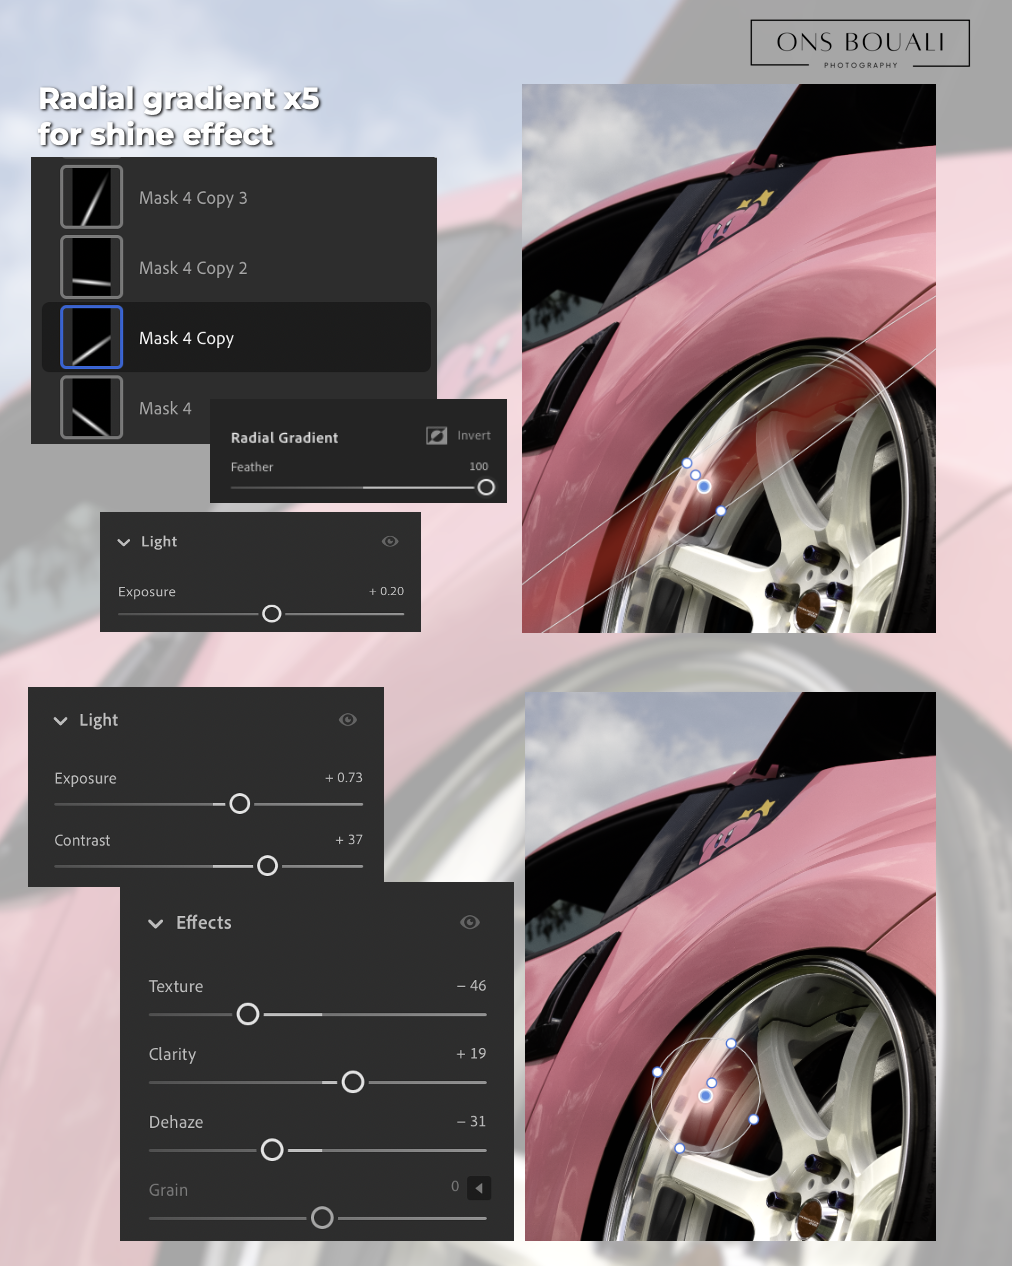Click the Feather value 100
This screenshot has height=1266, width=1012.
479,466
